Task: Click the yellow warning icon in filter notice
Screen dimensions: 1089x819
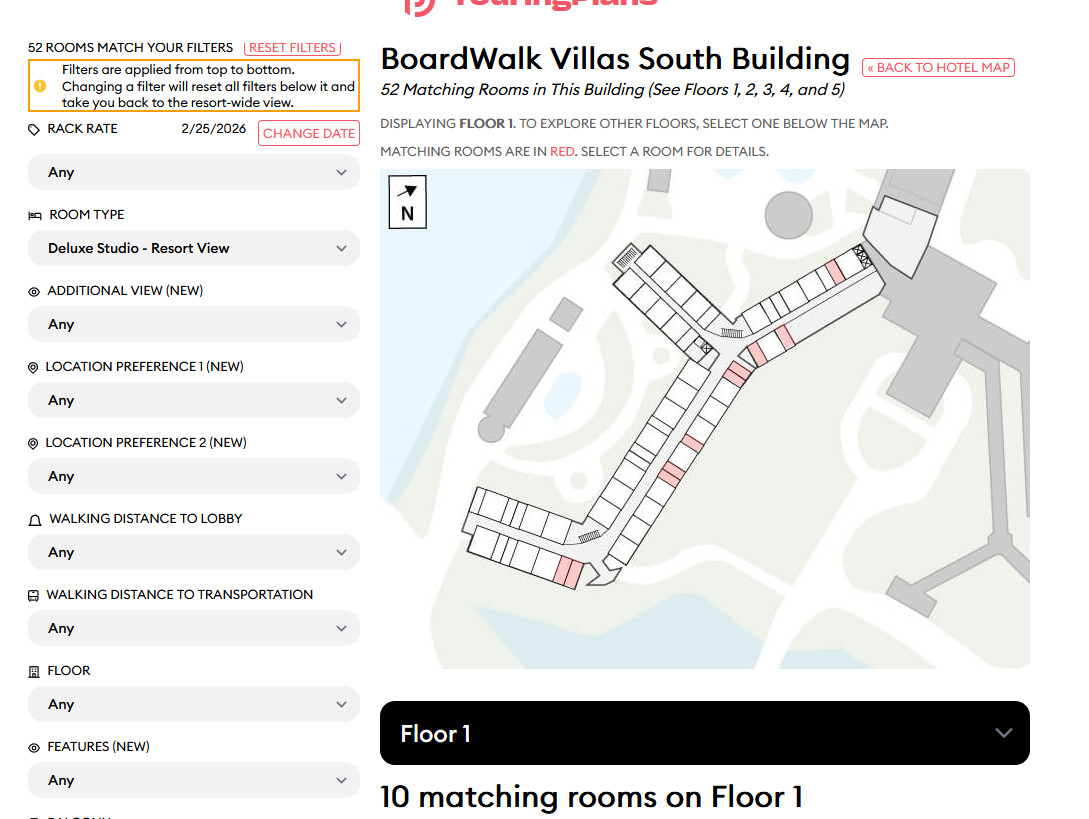Action: click(40, 86)
